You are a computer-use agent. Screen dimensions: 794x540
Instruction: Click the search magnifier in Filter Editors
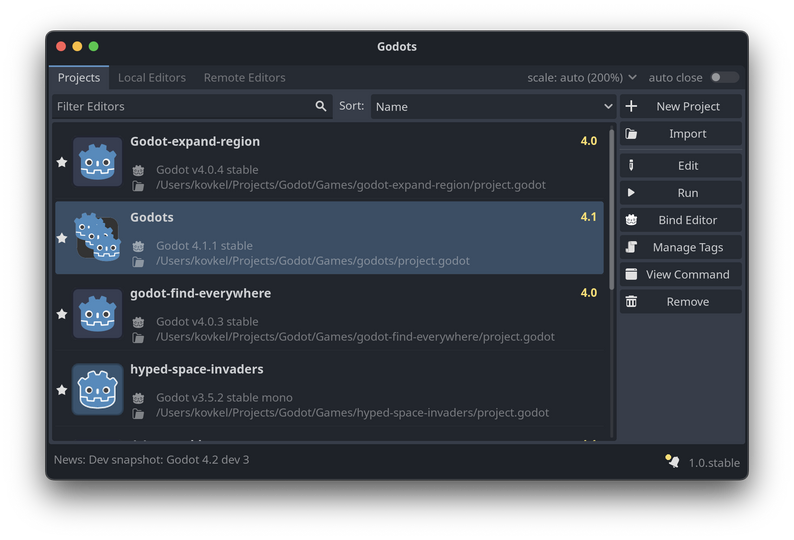(x=321, y=106)
